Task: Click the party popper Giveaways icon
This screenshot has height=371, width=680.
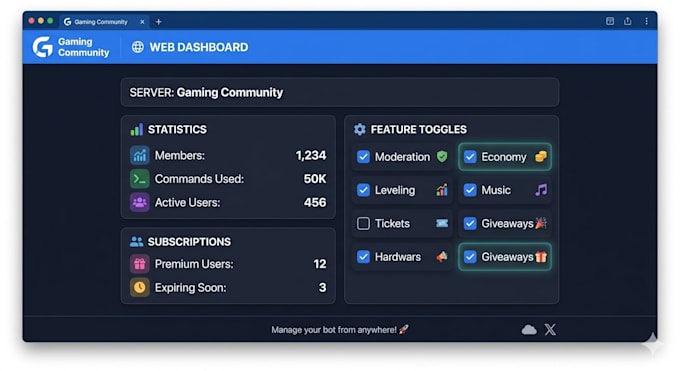Action: (x=541, y=223)
